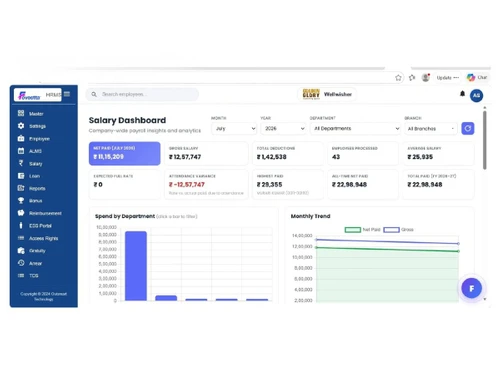This screenshot has width=500, height=375.
Task: Open the Employee menu label
Action: 39,139
